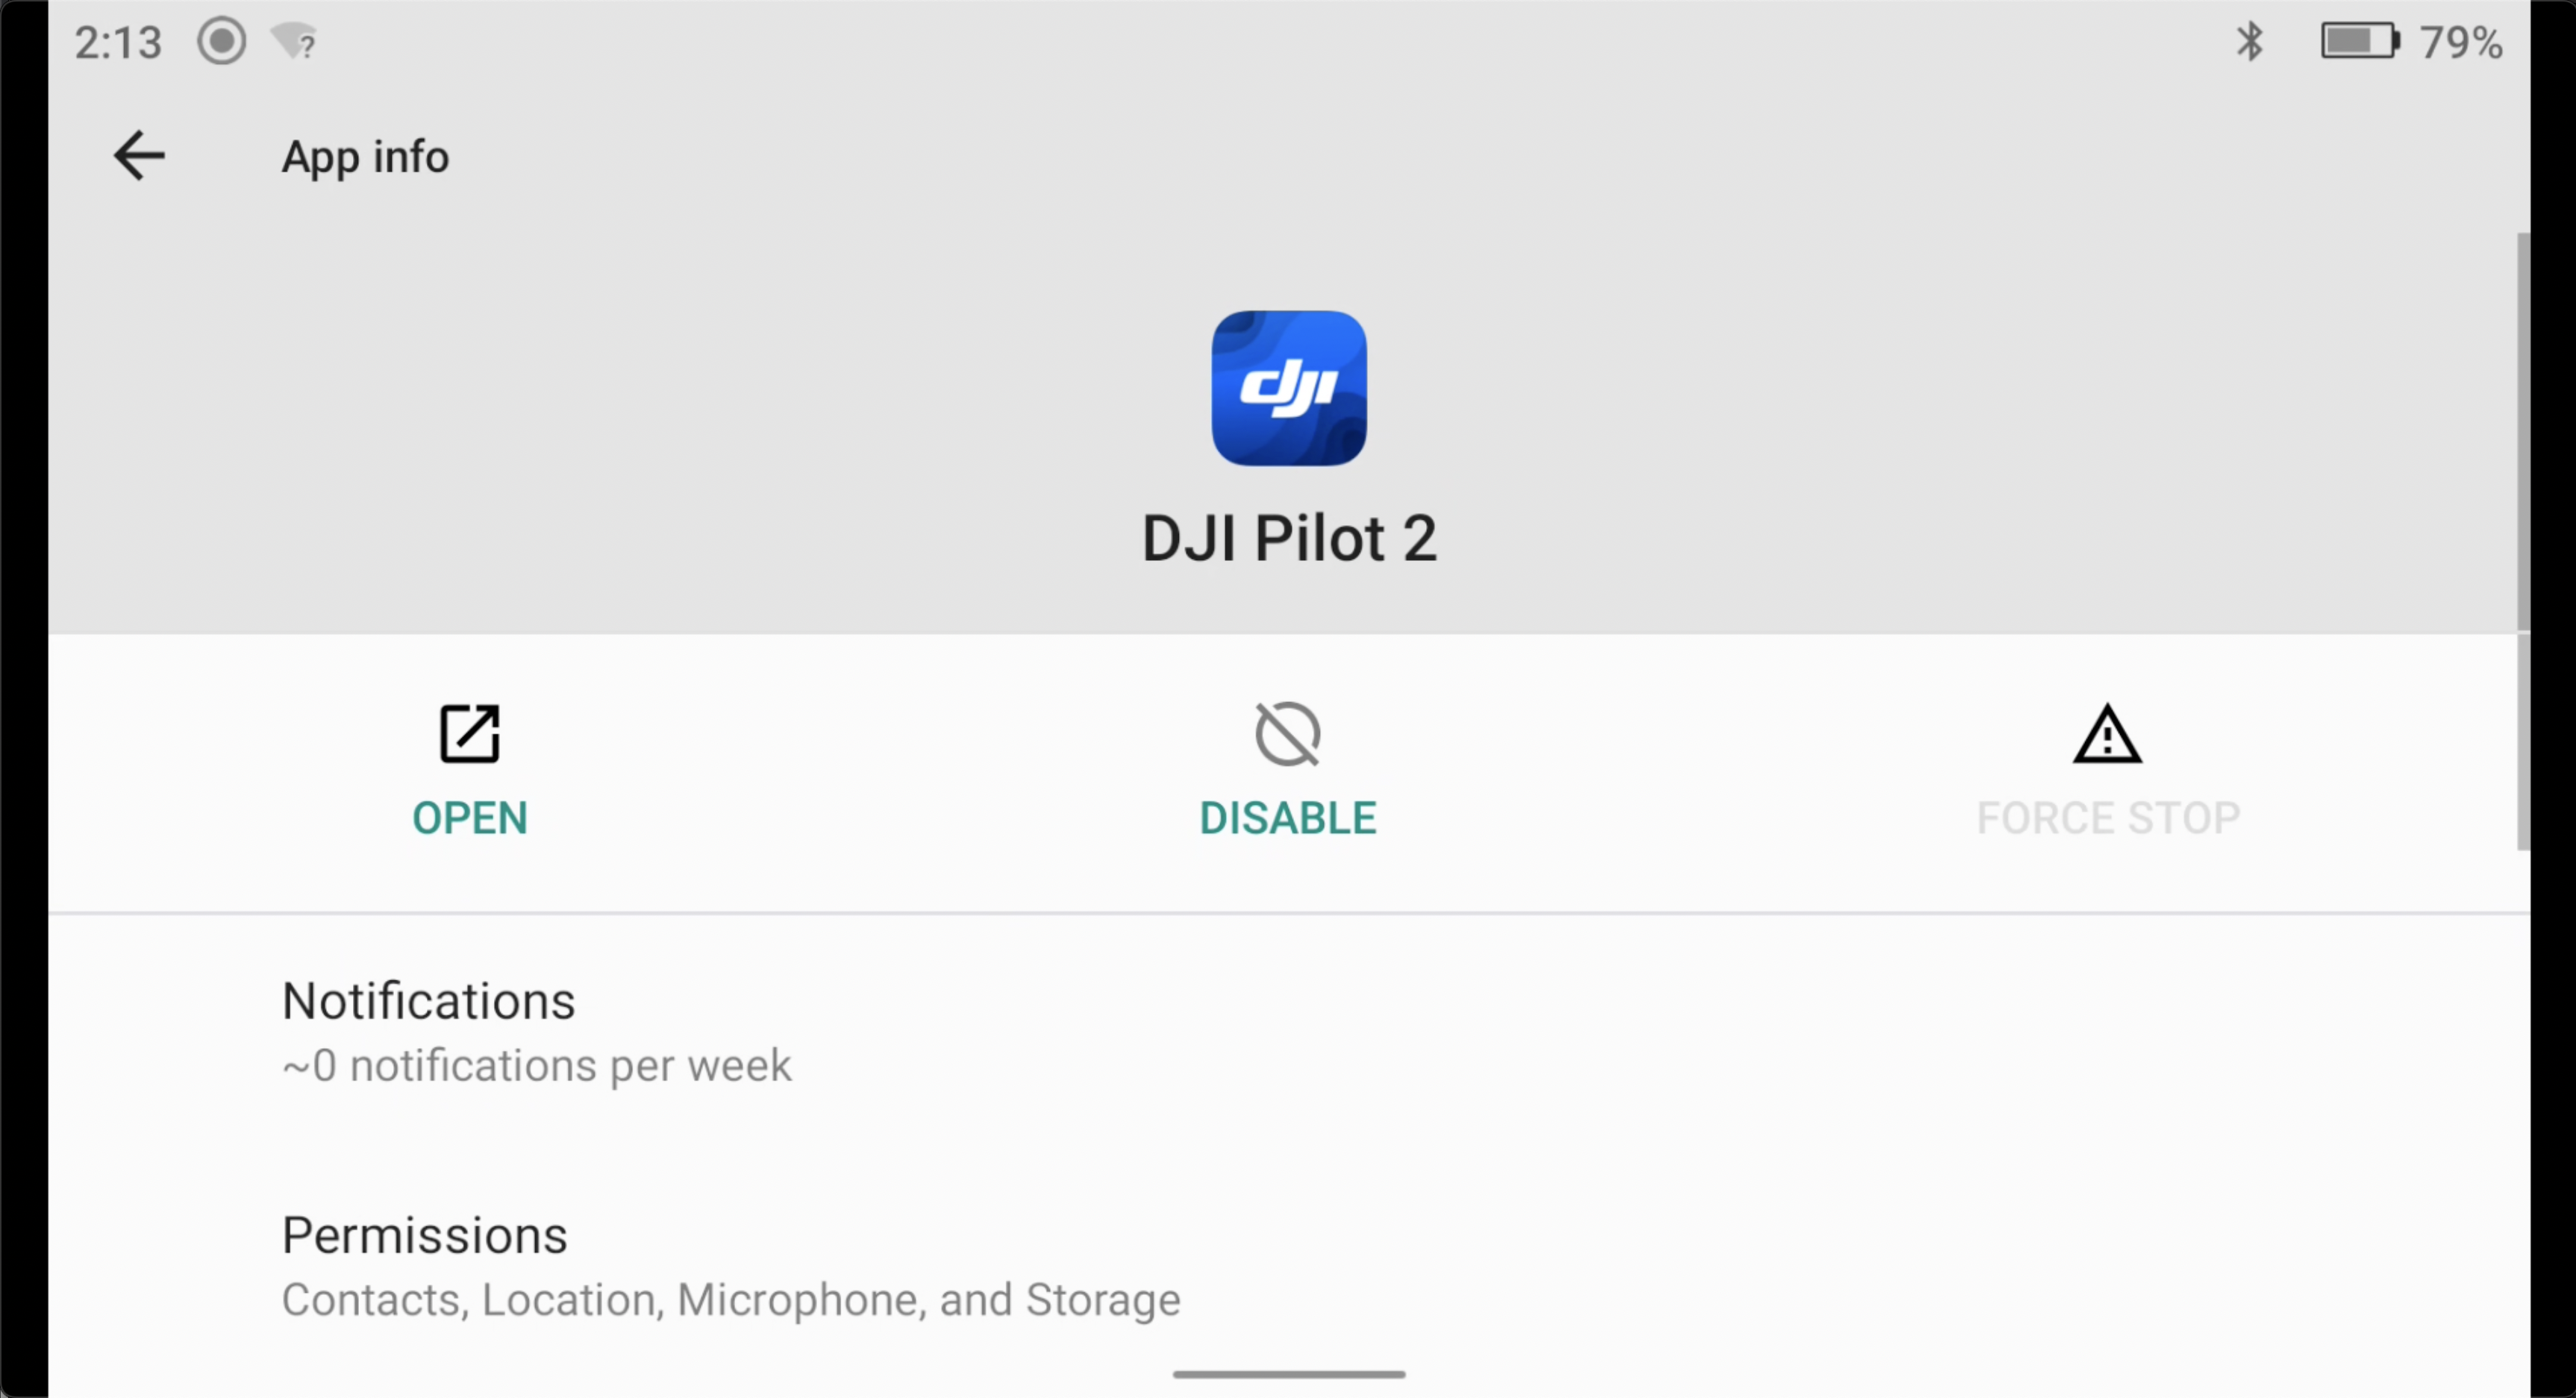The width and height of the screenshot is (2576, 1398).
Task: Click the open-in-new-window icon above OPEN
Action: click(x=470, y=734)
